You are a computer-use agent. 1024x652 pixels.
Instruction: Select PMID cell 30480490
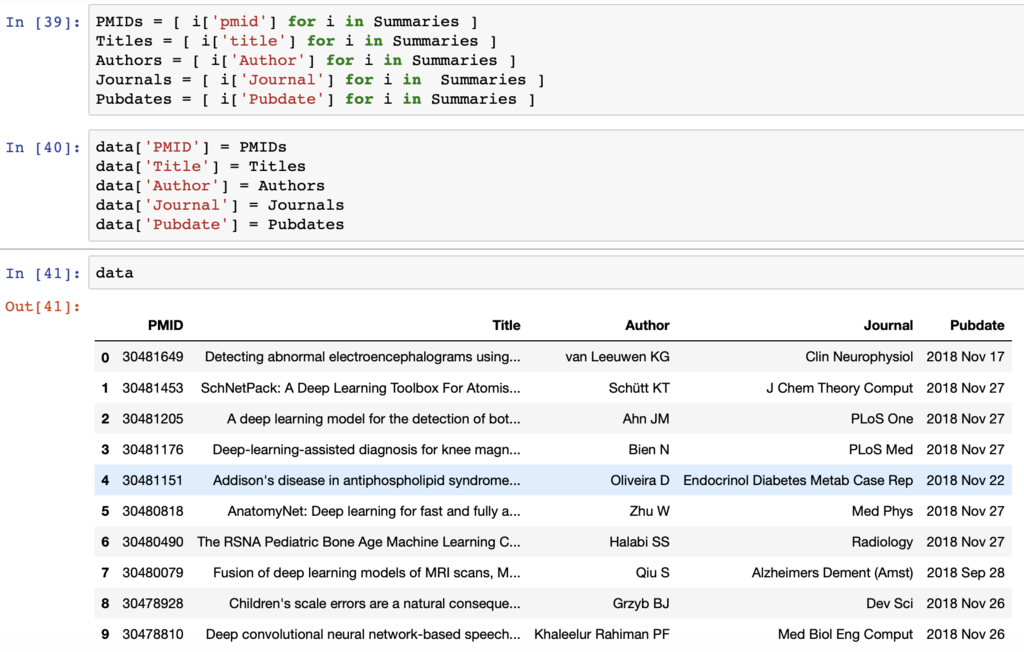[153, 542]
